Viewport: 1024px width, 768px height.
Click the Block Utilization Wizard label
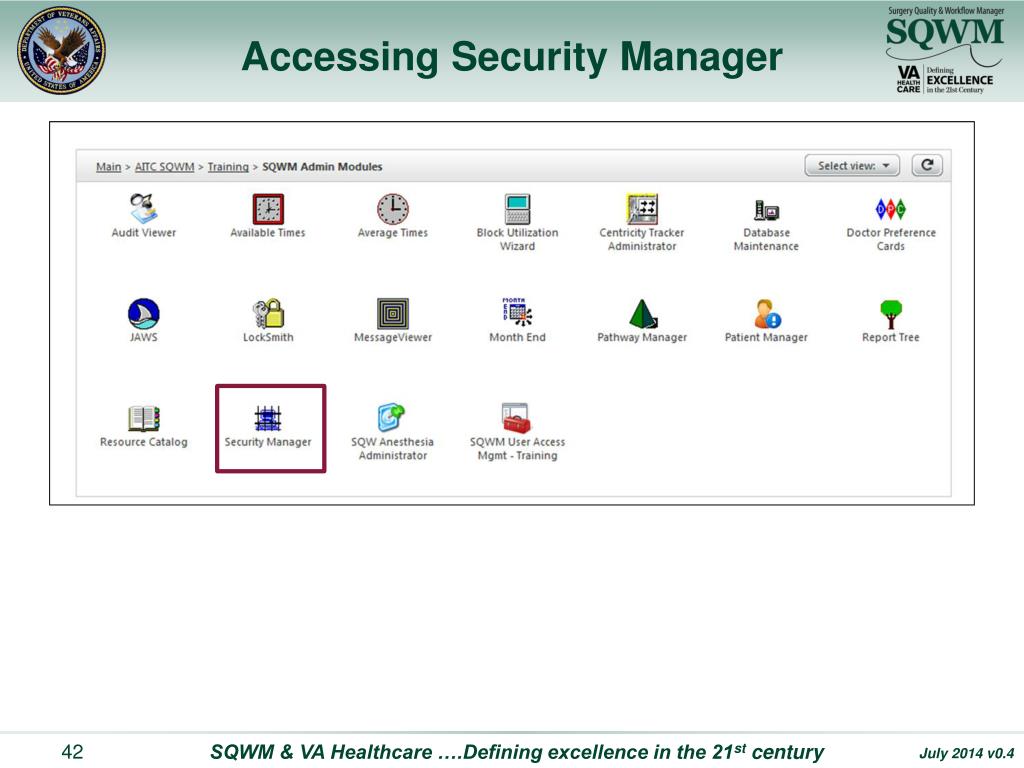pos(517,239)
